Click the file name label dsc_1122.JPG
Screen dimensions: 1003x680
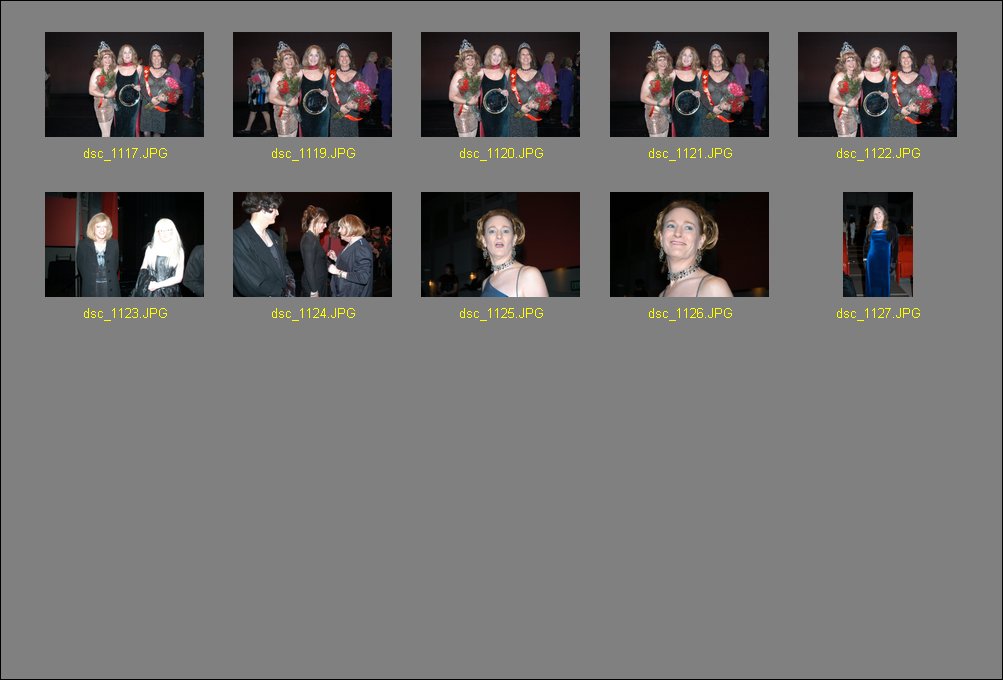(x=878, y=154)
